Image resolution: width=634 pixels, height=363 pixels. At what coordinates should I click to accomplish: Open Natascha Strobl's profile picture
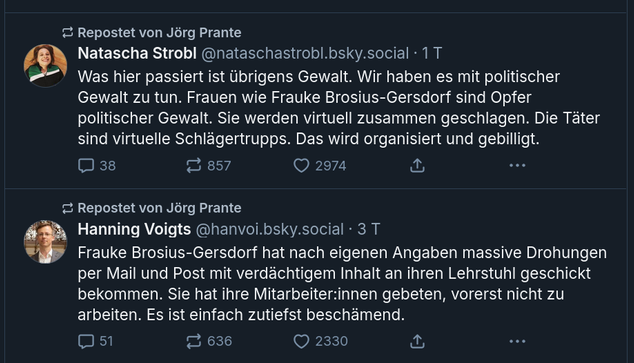pyautogui.click(x=45, y=65)
